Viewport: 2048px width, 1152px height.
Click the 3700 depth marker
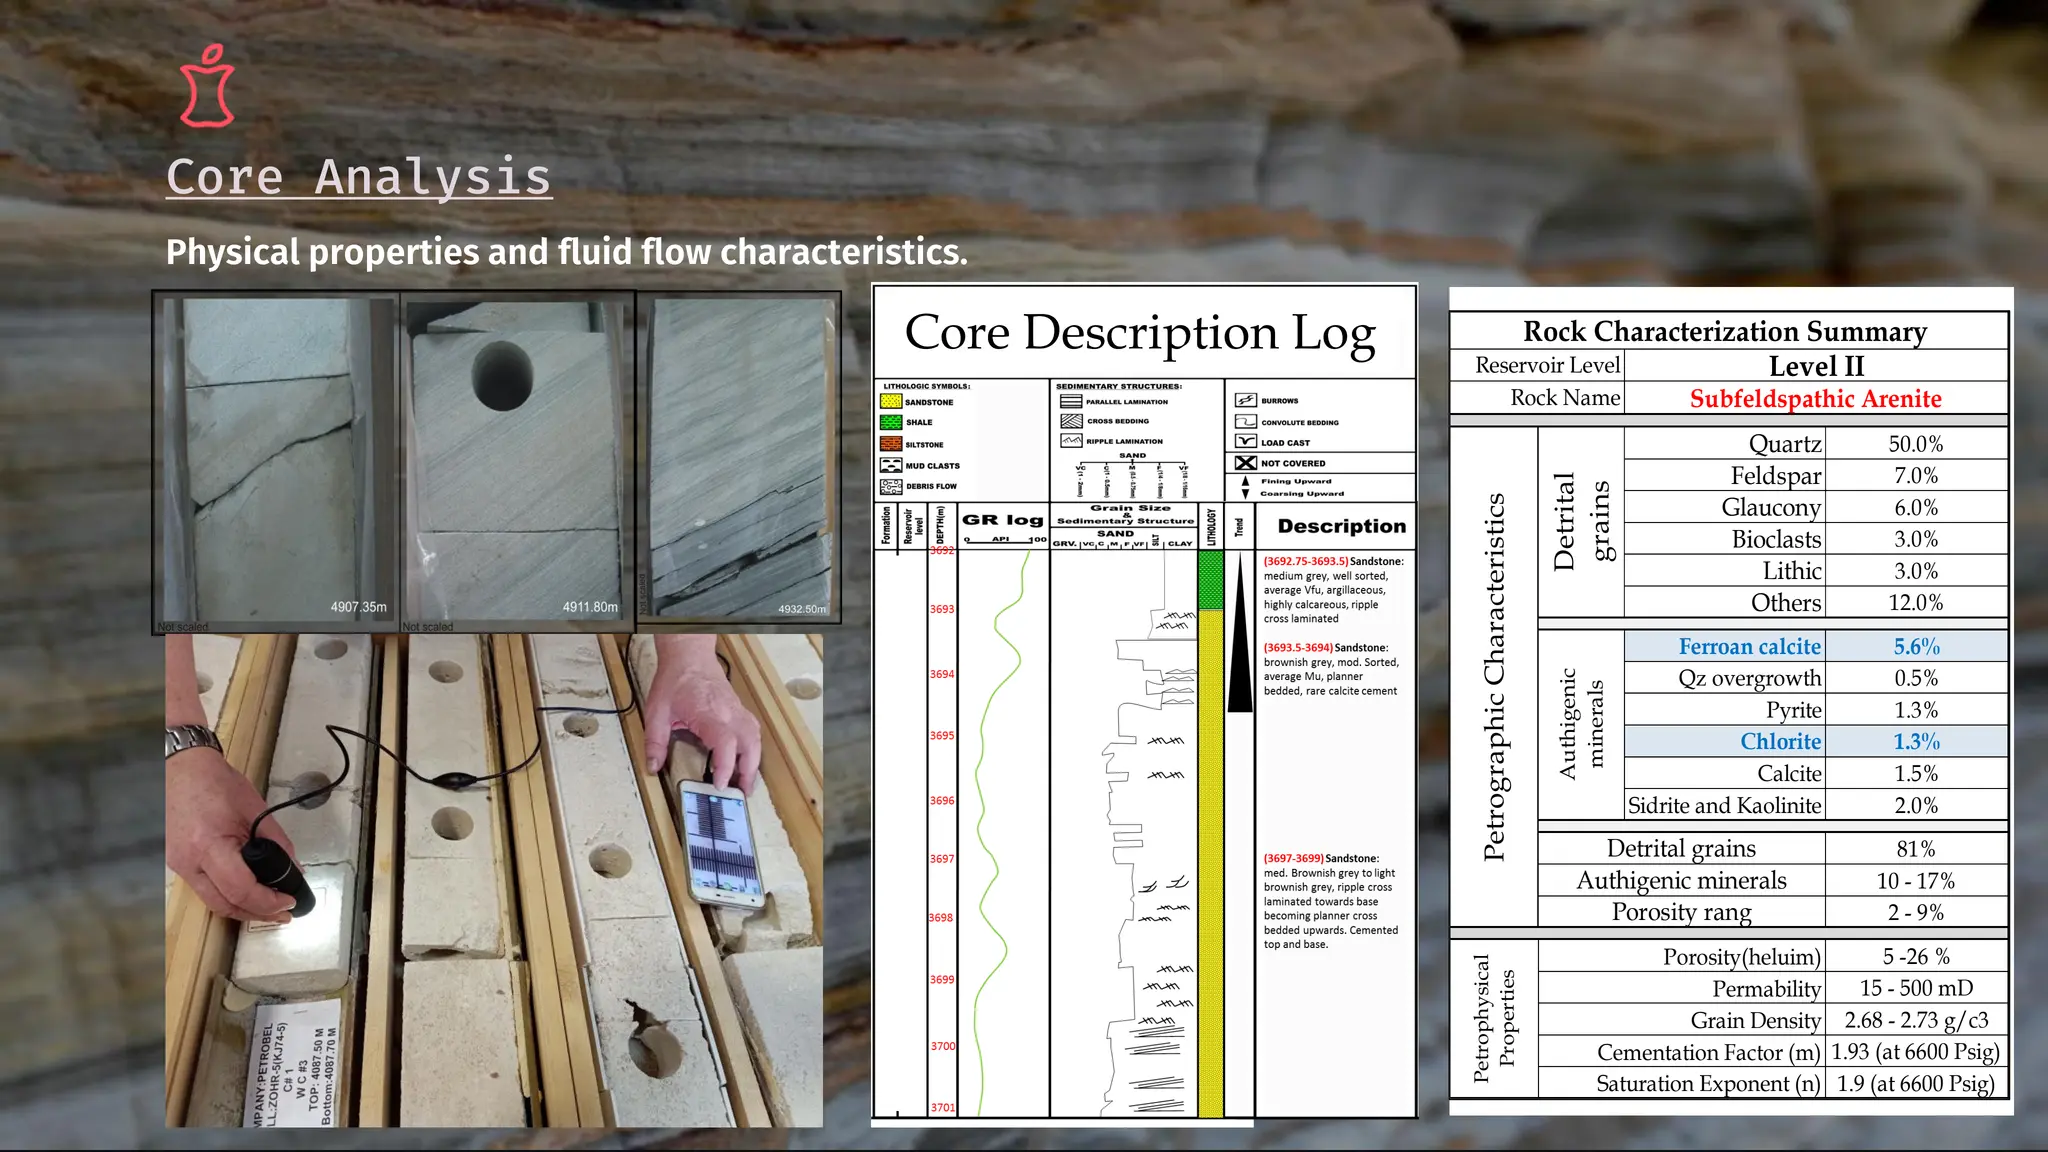click(x=943, y=1046)
